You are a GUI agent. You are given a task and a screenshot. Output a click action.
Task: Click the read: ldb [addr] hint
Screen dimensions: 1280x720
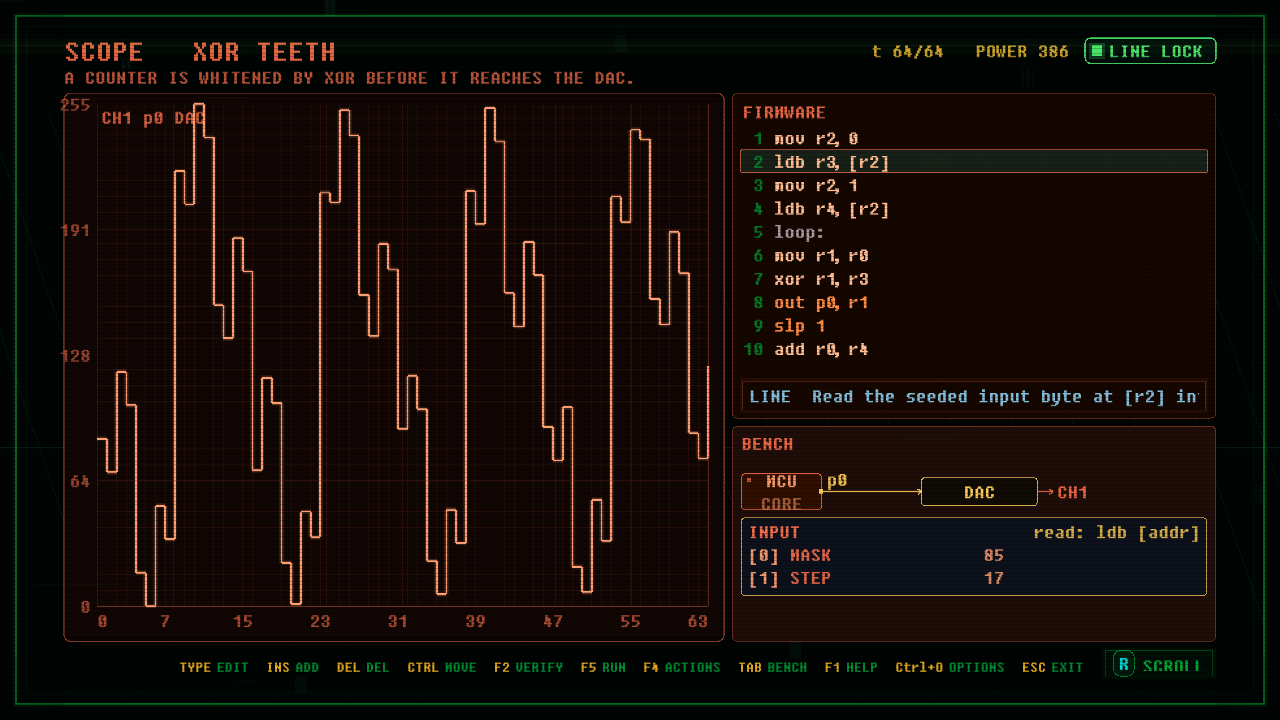pyautogui.click(x=1116, y=533)
